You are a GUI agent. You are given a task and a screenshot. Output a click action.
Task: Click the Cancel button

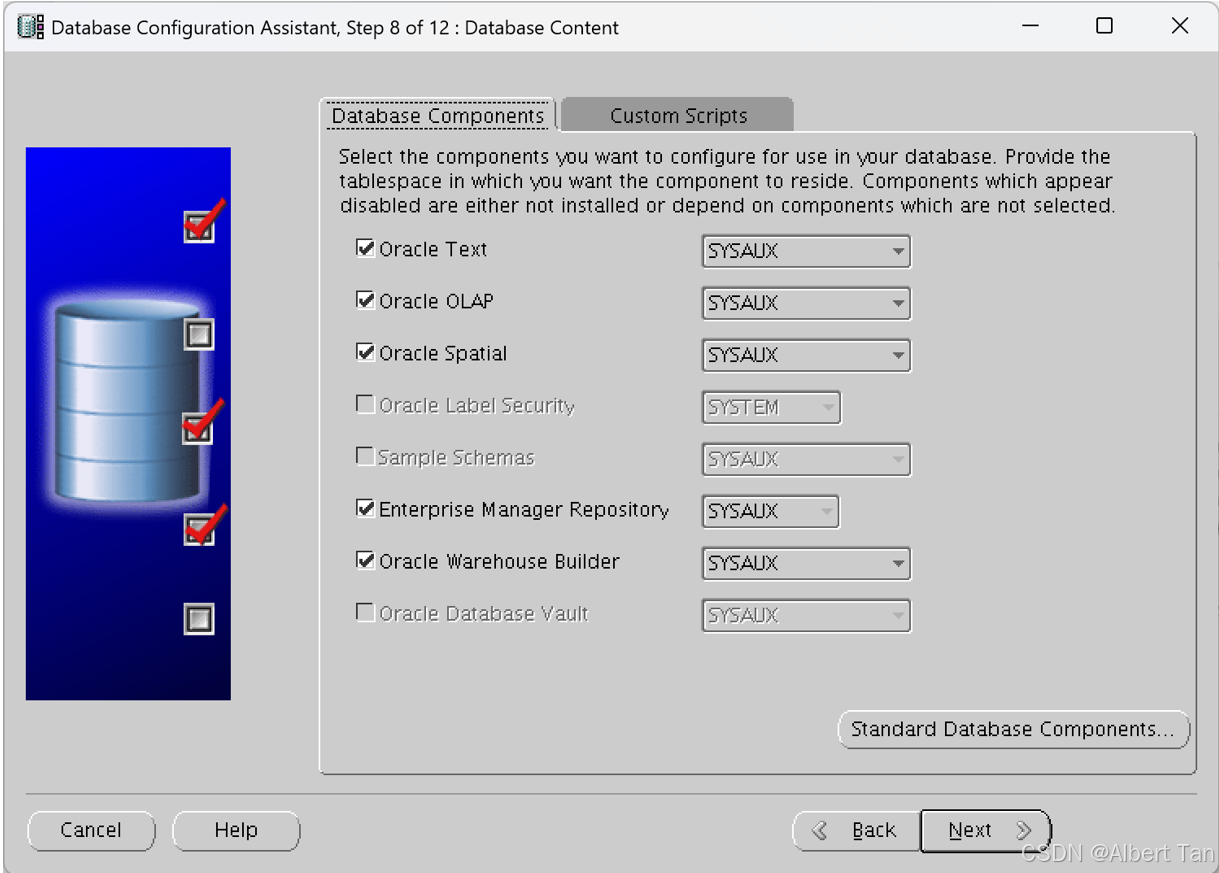[91, 830]
